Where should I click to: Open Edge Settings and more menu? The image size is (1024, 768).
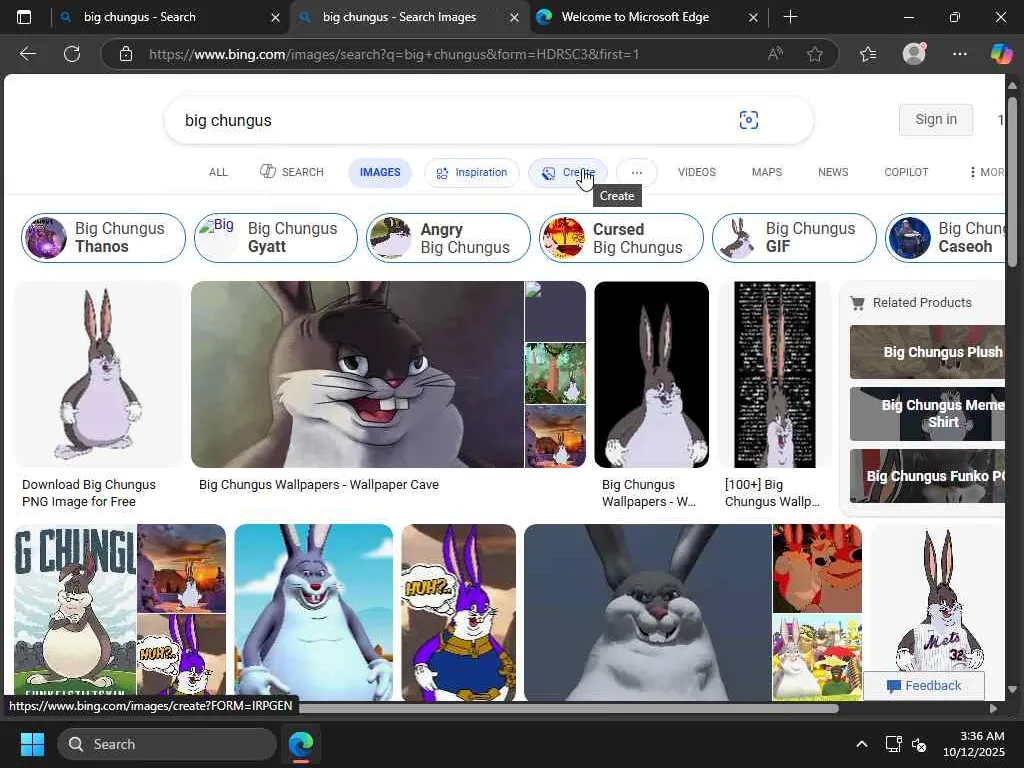click(959, 54)
